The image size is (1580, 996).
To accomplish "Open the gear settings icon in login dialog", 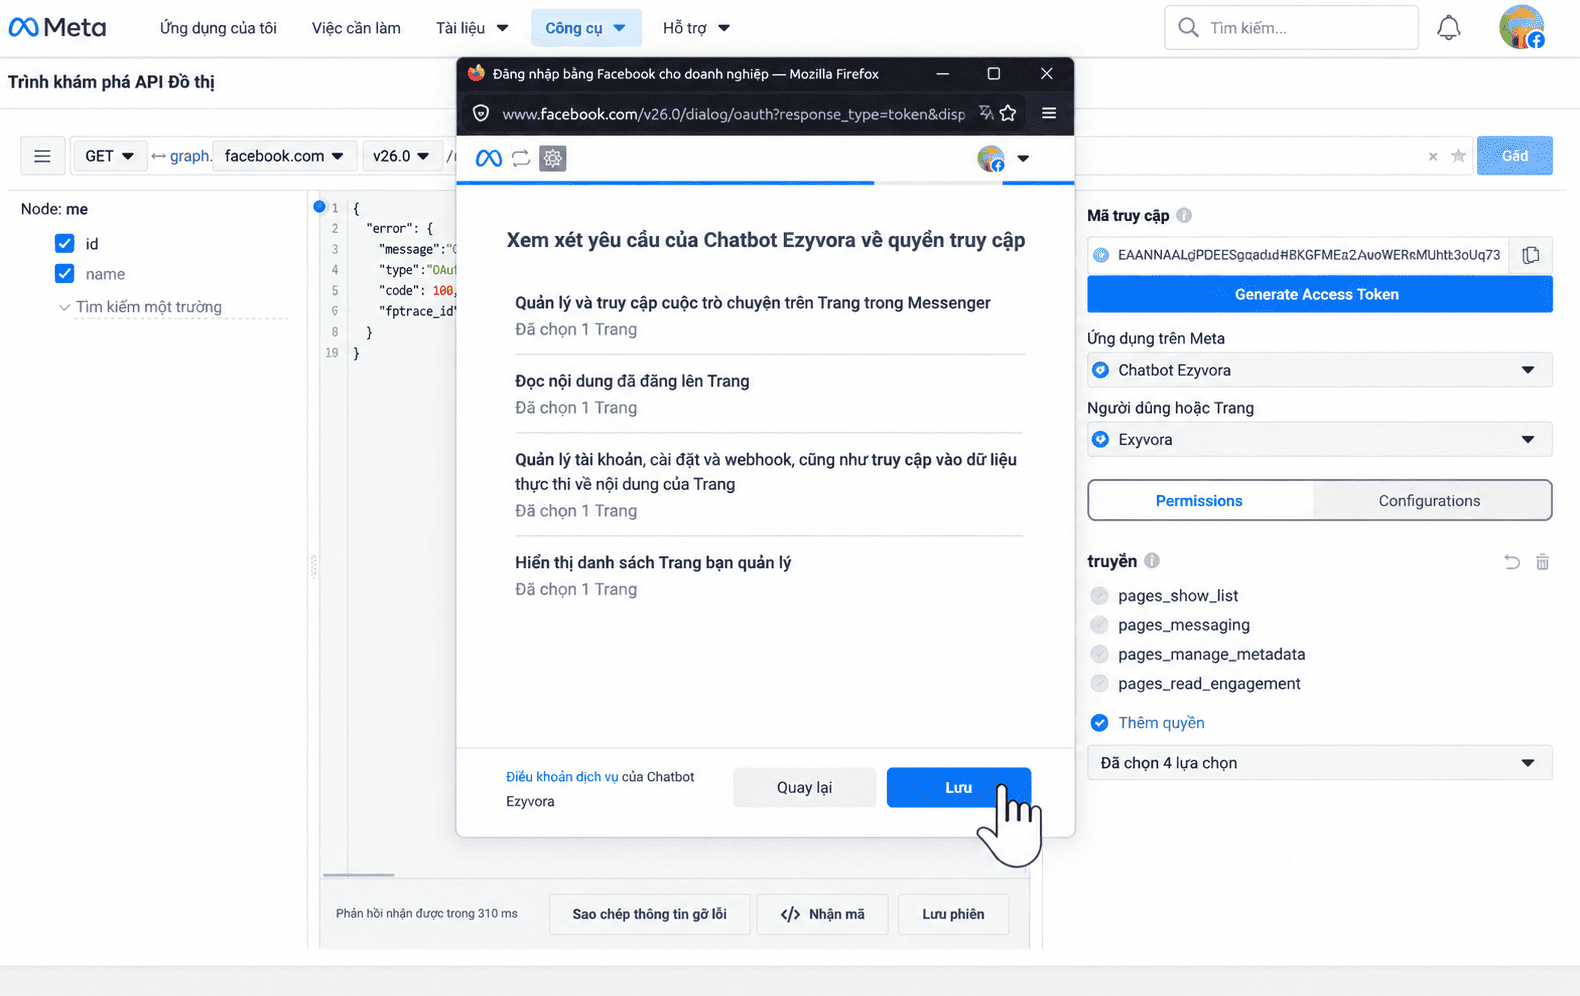I will click(x=553, y=158).
